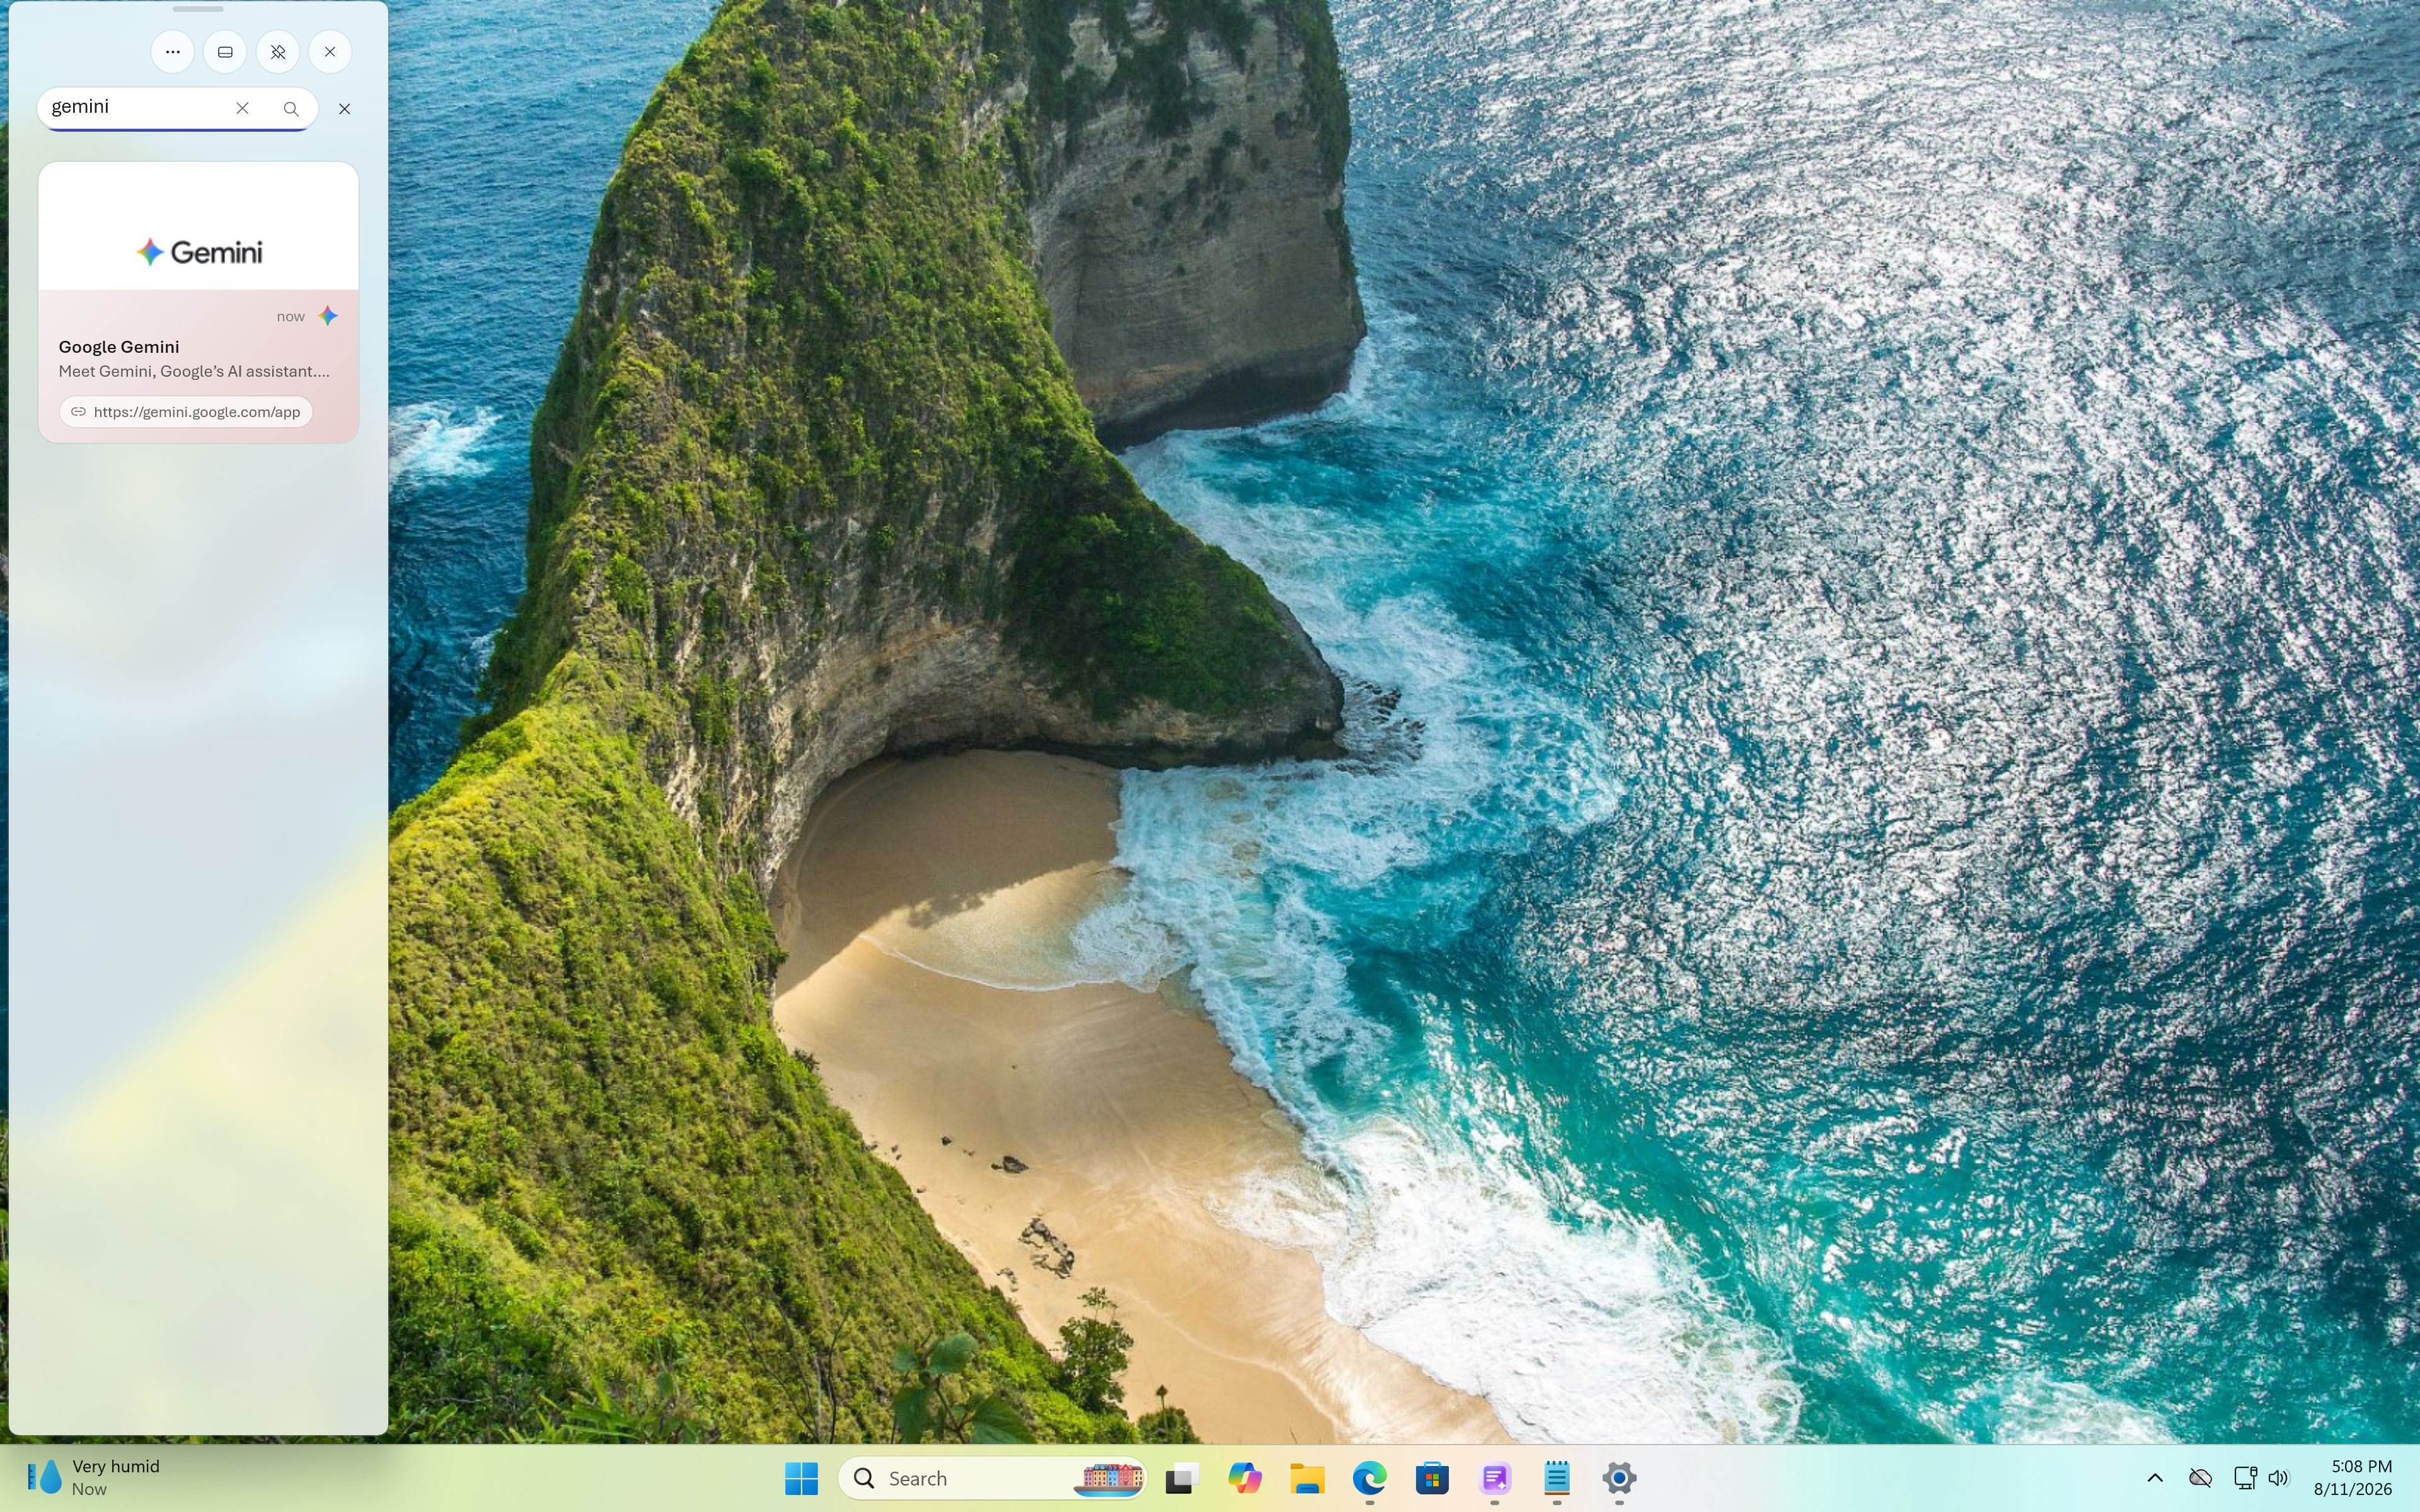This screenshot has width=2420, height=1512.
Task: Show hidden system tray icons
Action: coord(2155,1478)
